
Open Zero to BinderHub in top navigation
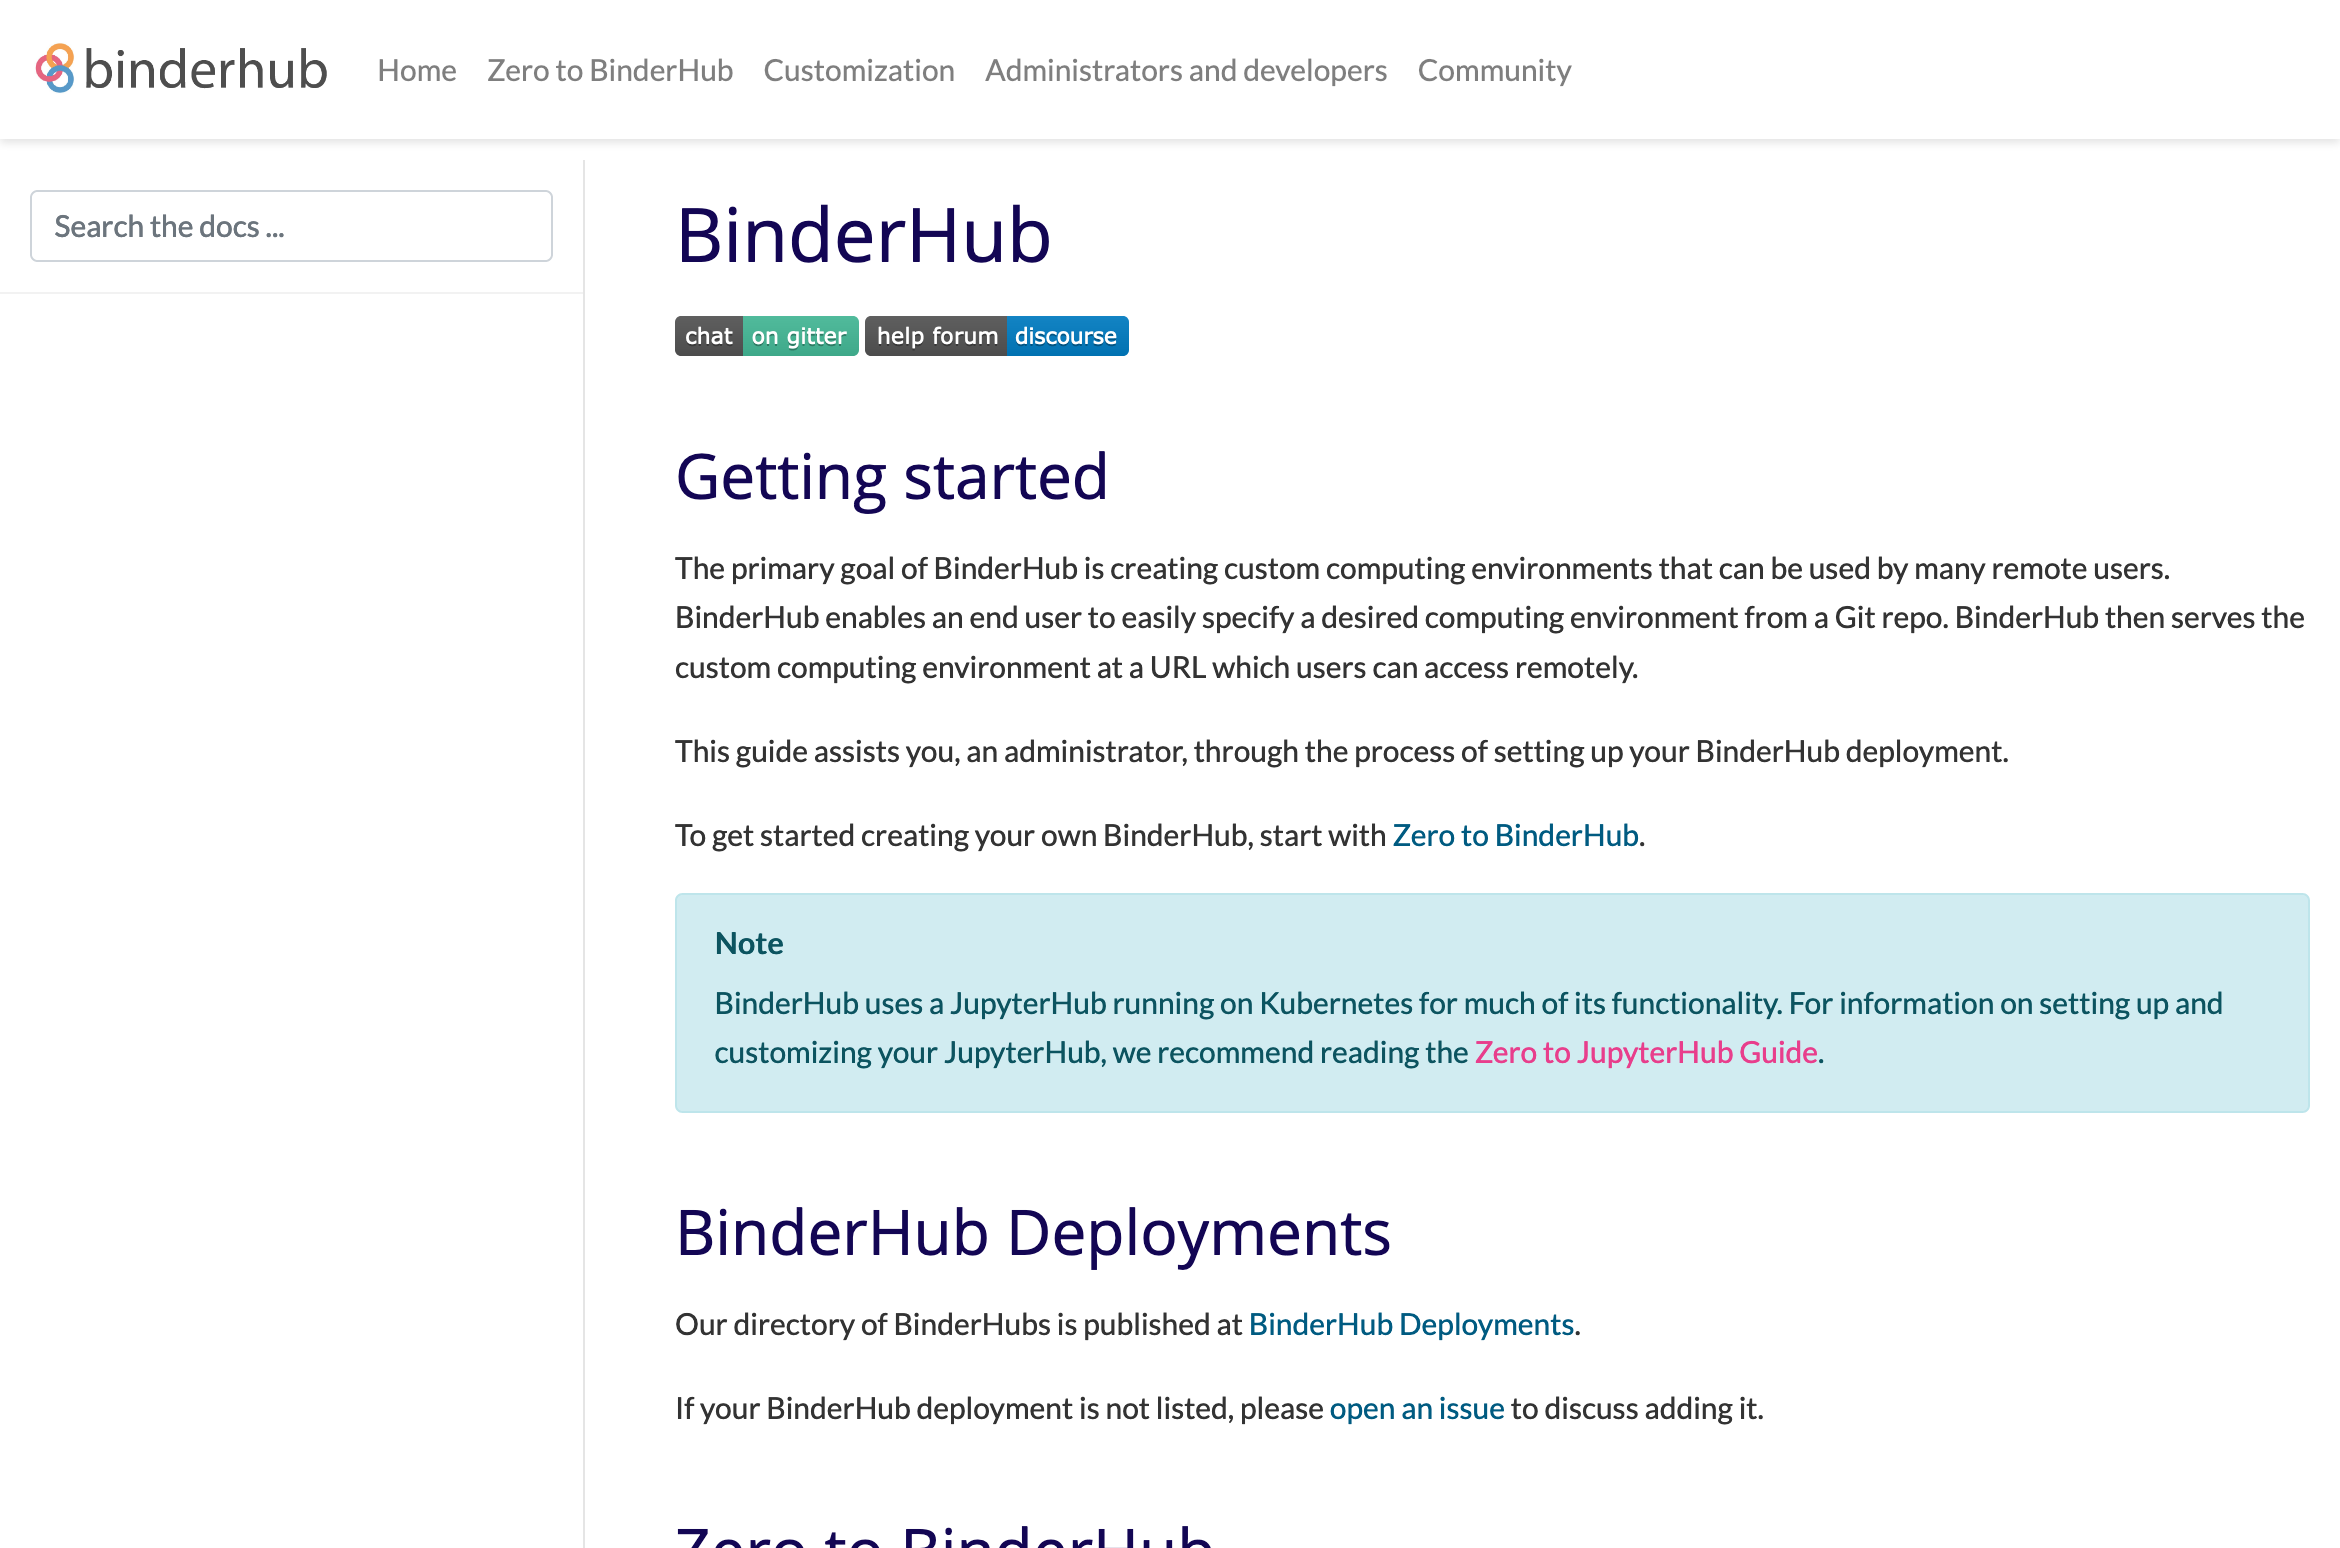pos(610,70)
